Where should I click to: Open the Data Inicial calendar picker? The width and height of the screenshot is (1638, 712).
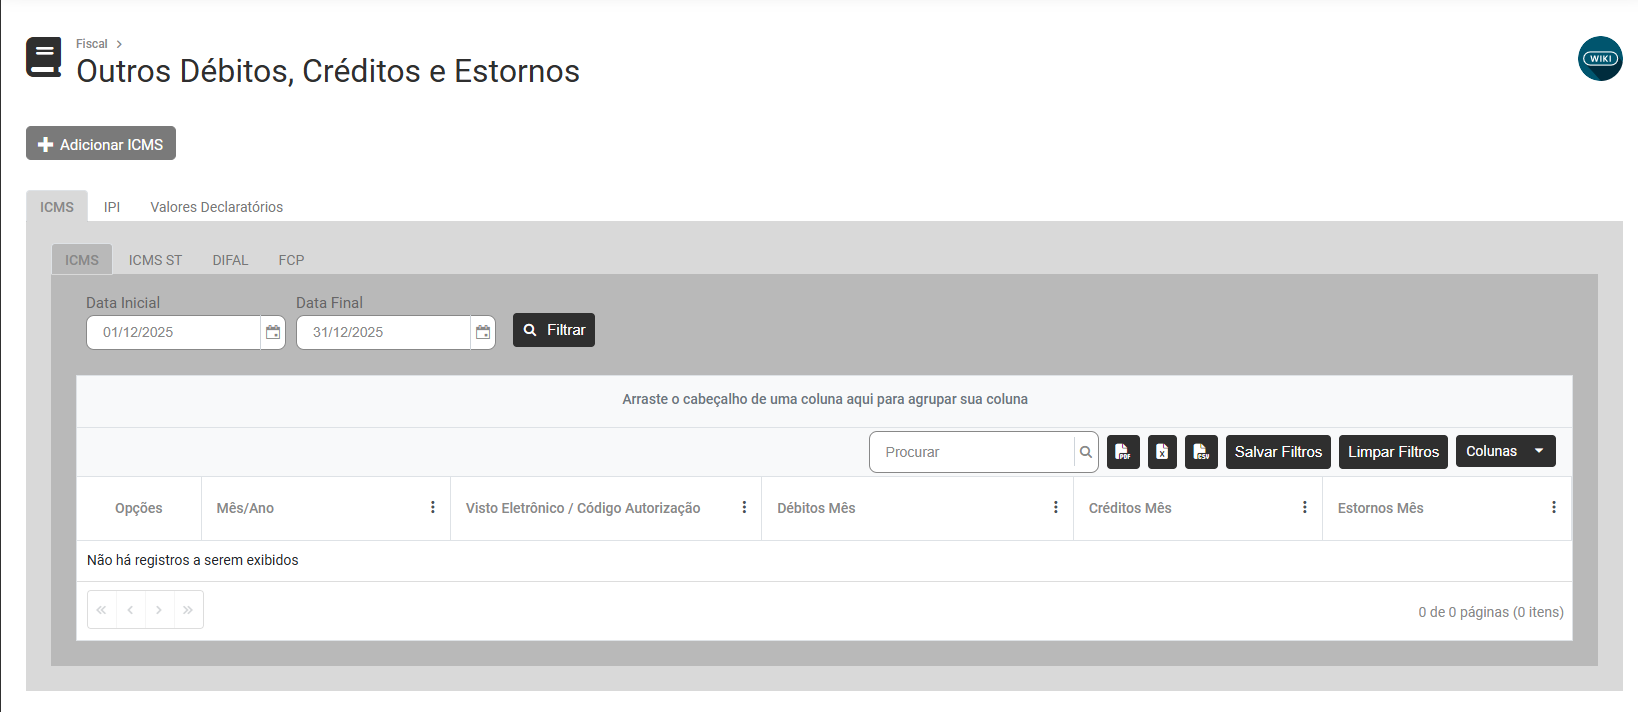tap(273, 332)
